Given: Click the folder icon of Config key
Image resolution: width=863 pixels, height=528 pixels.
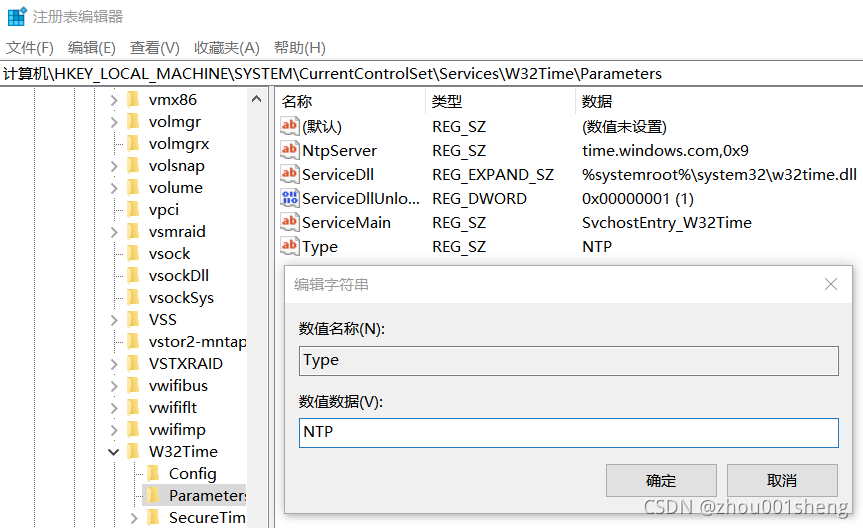Looking at the screenshot, I should click(x=154, y=473).
